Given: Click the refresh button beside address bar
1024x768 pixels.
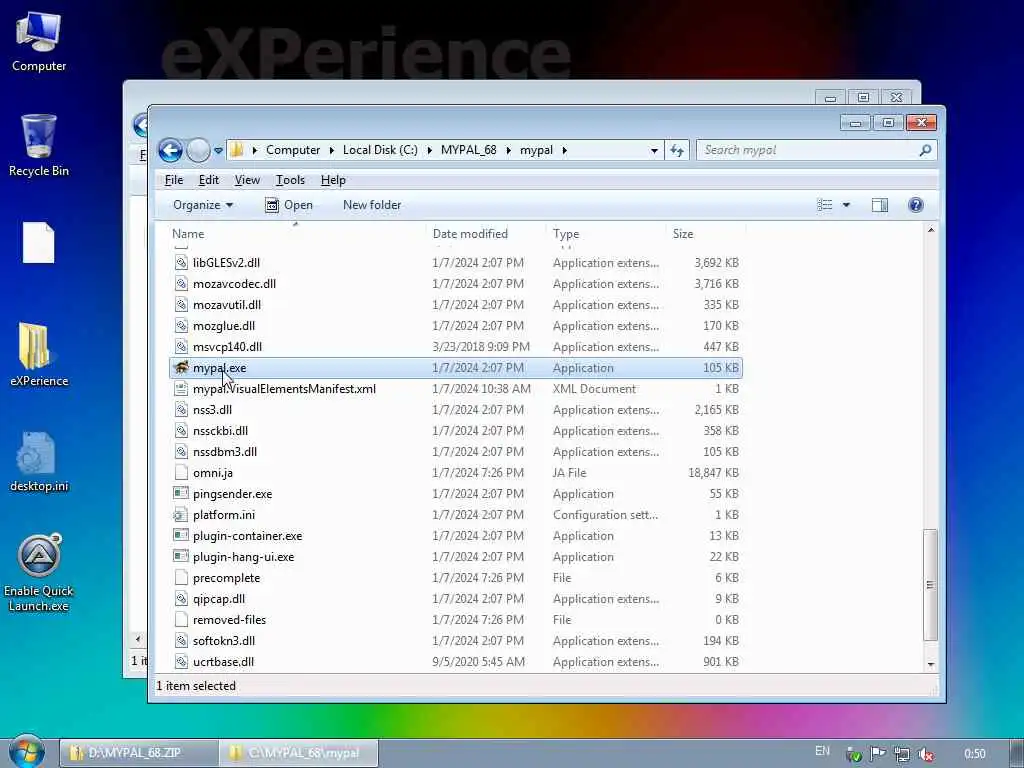Looking at the screenshot, I should tap(677, 150).
